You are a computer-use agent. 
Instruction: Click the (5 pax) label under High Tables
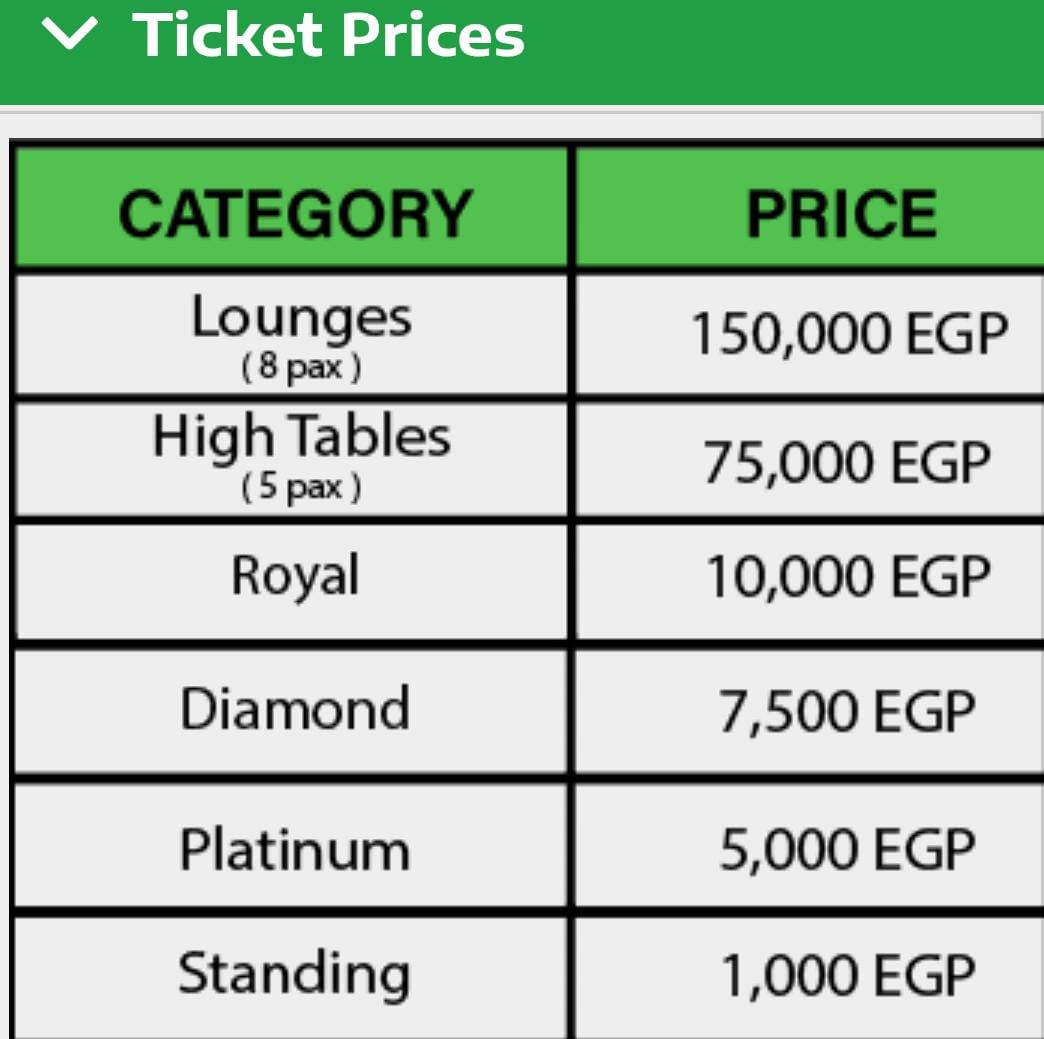301,487
